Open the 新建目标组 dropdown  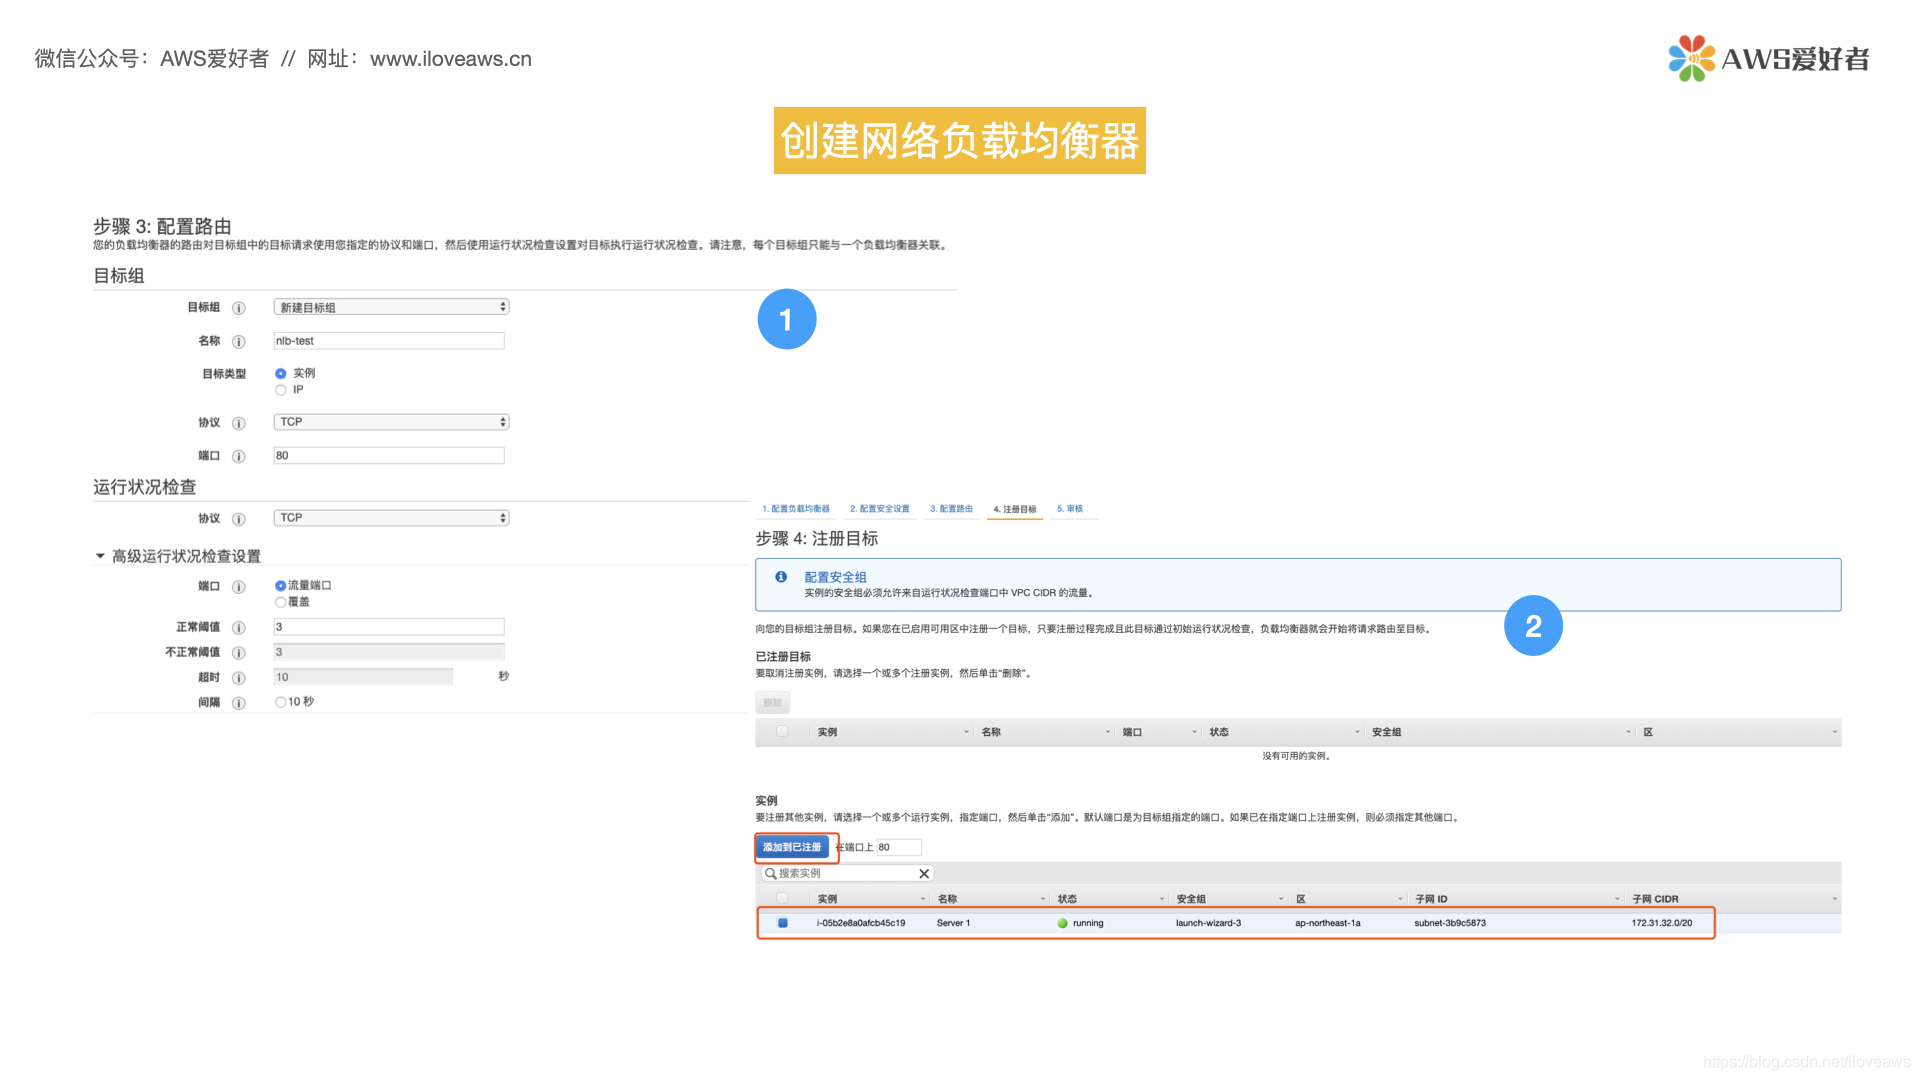click(x=391, y=307)
